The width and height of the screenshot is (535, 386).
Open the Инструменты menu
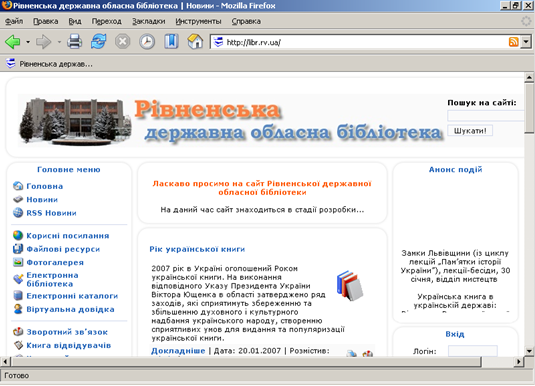coord(198,21)
